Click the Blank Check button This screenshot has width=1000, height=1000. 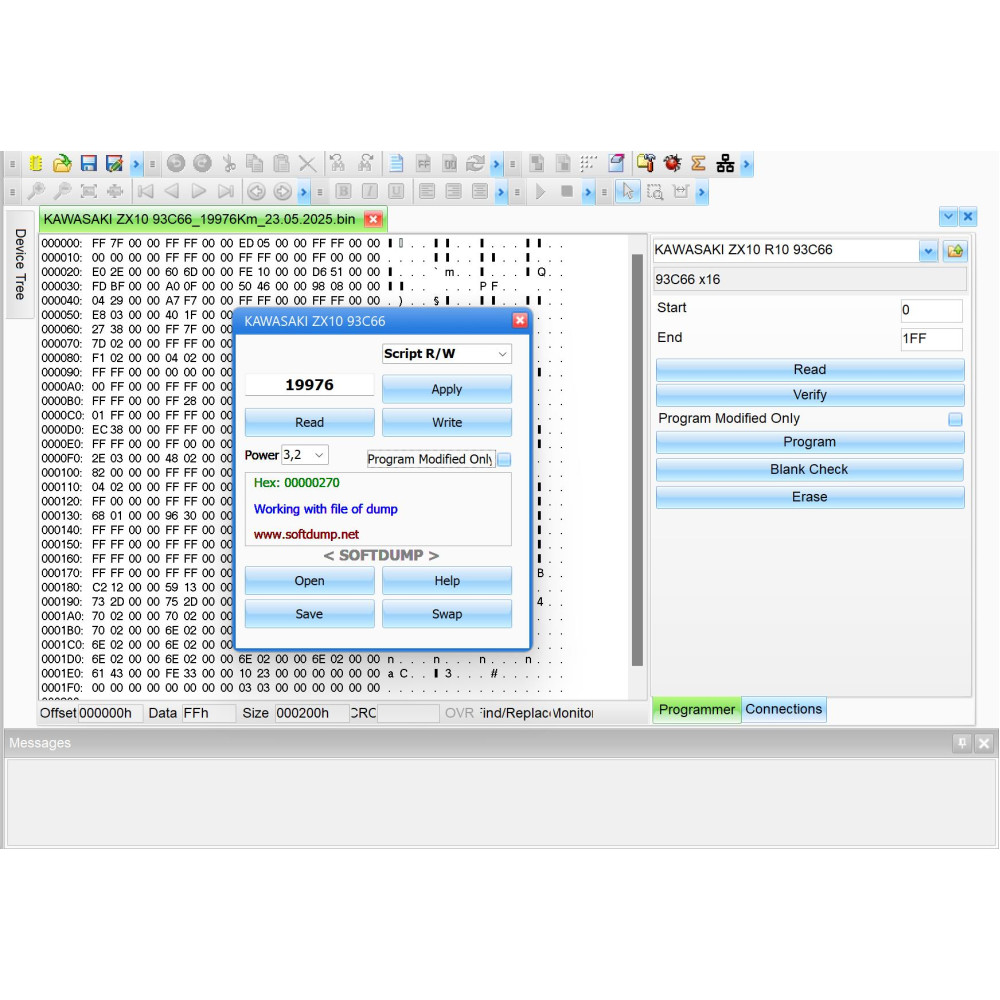(810, 469)
